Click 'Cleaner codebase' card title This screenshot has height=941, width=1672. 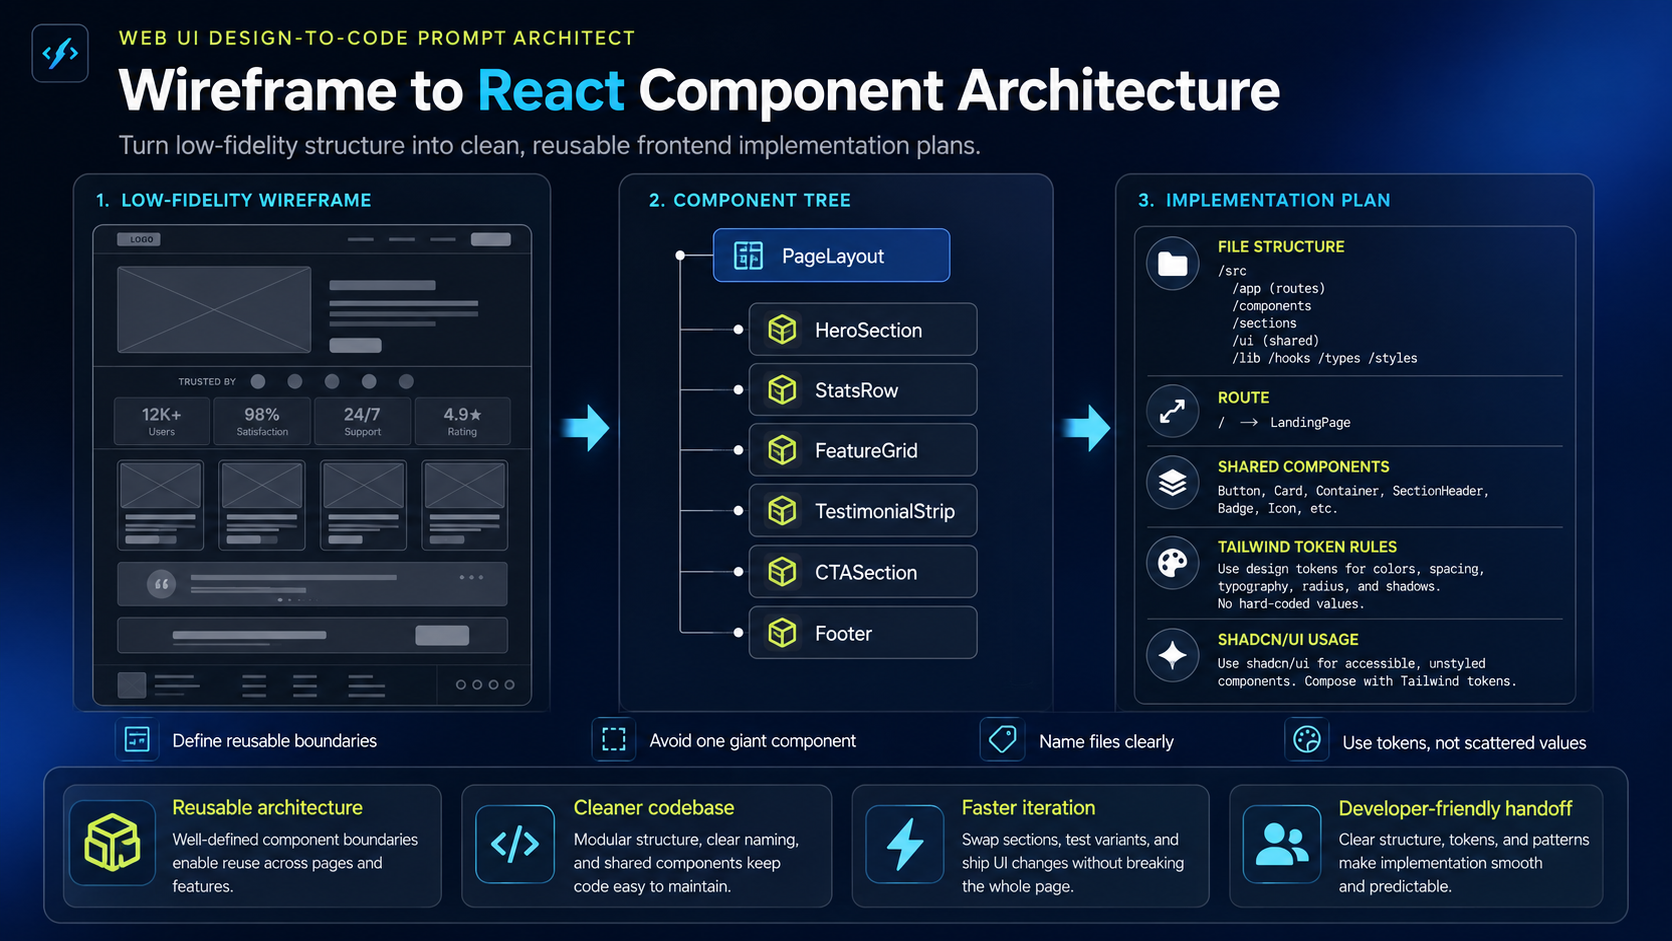tap(654, 808)
